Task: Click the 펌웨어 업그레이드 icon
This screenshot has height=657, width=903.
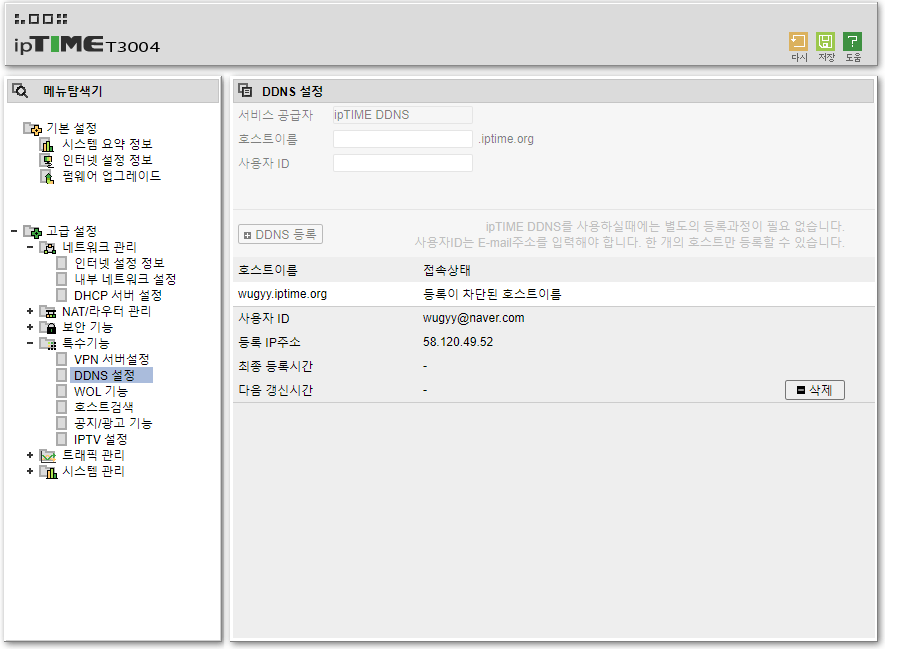Action: [x=47, y=177]
